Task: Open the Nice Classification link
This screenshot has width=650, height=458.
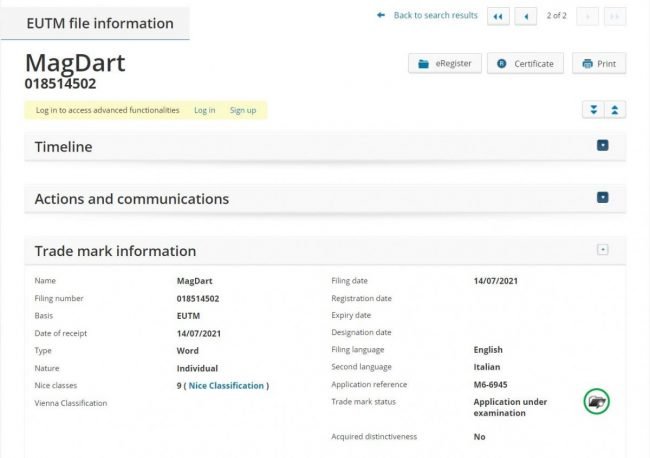Action: pos(226,385)
